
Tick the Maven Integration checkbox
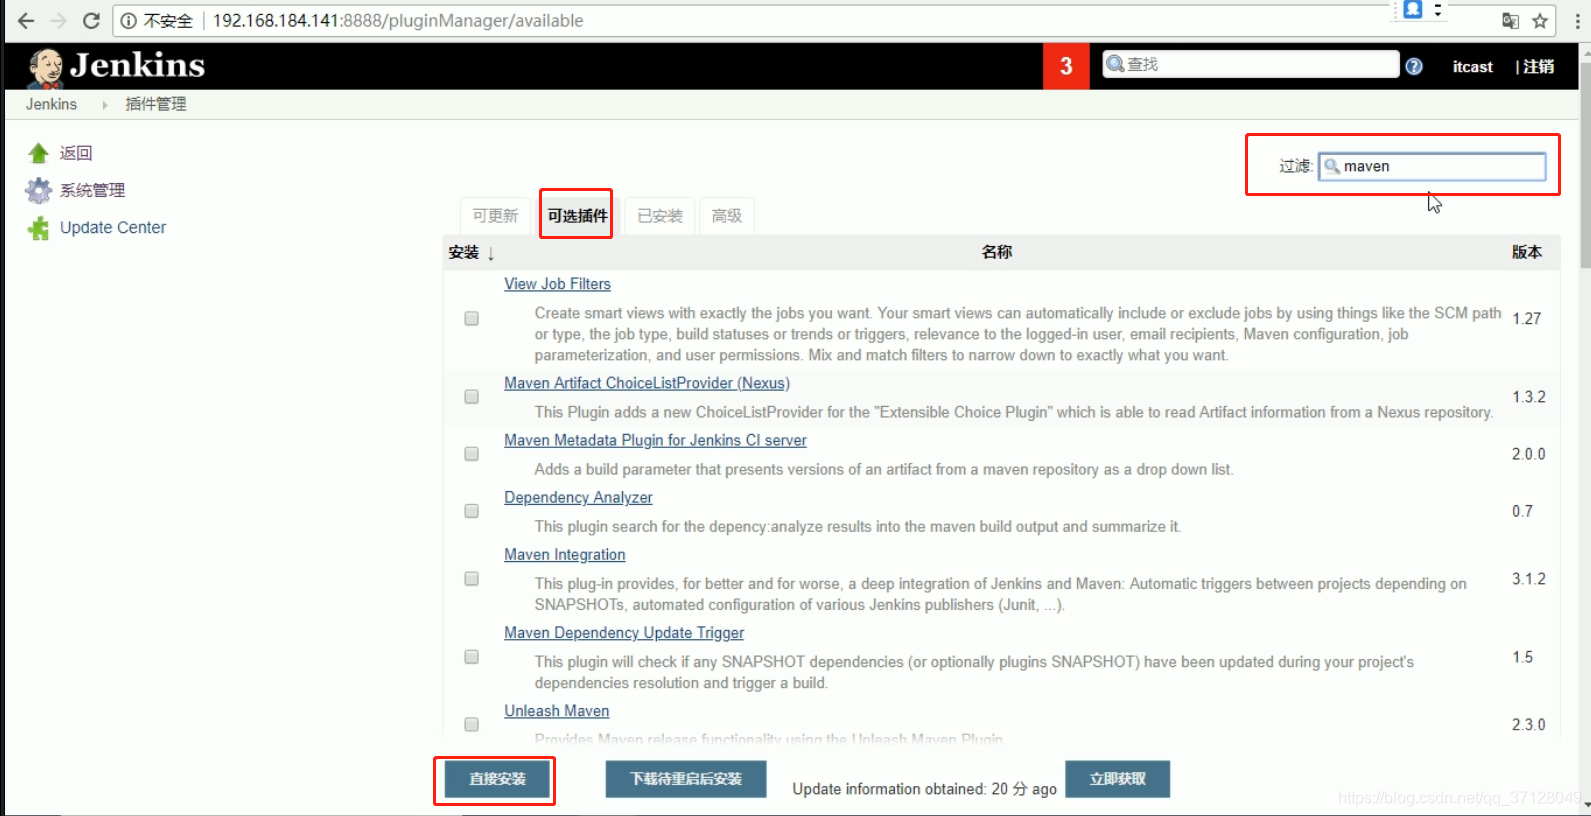471,579
